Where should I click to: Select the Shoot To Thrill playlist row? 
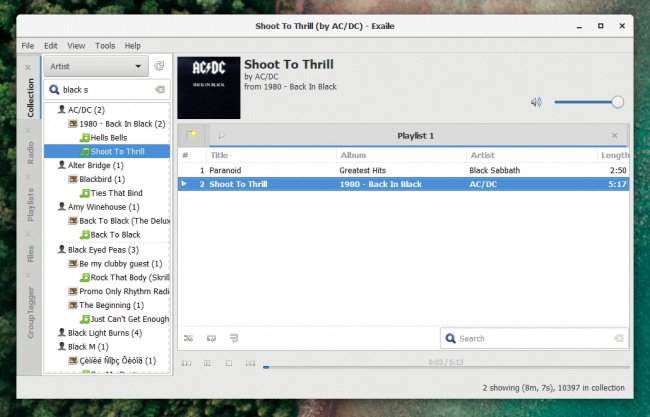pyautogui.click(x=403, y=184)
